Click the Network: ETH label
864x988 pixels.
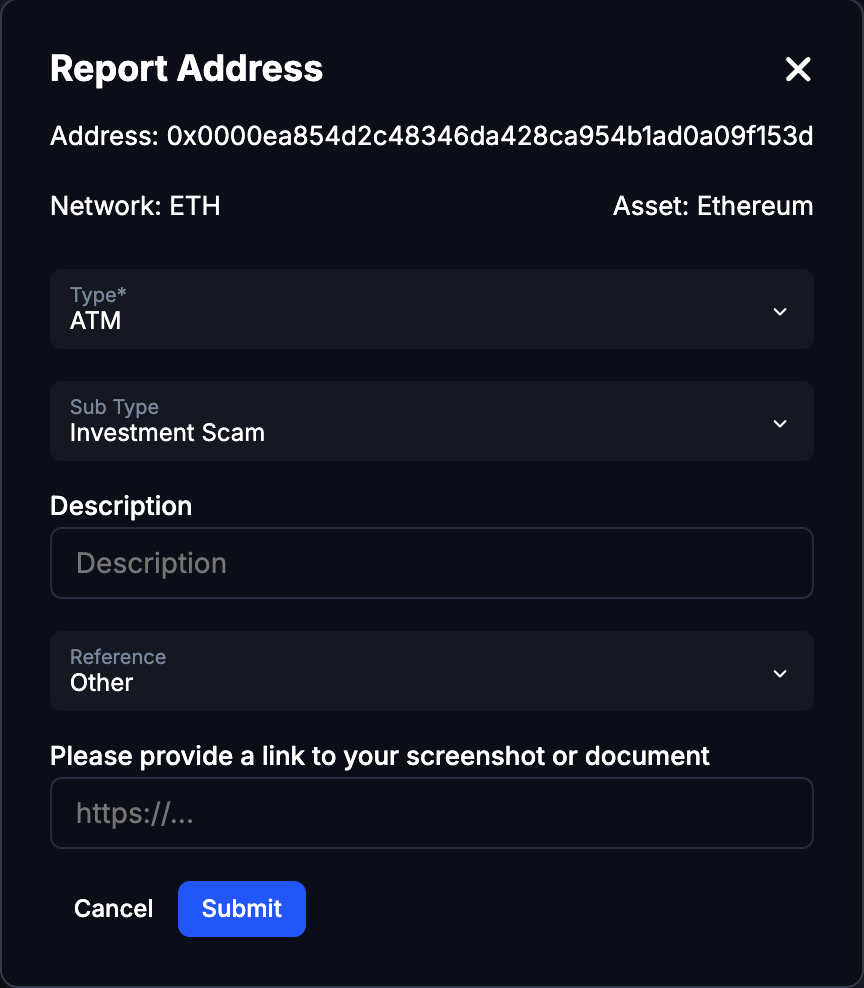point(135,206)
